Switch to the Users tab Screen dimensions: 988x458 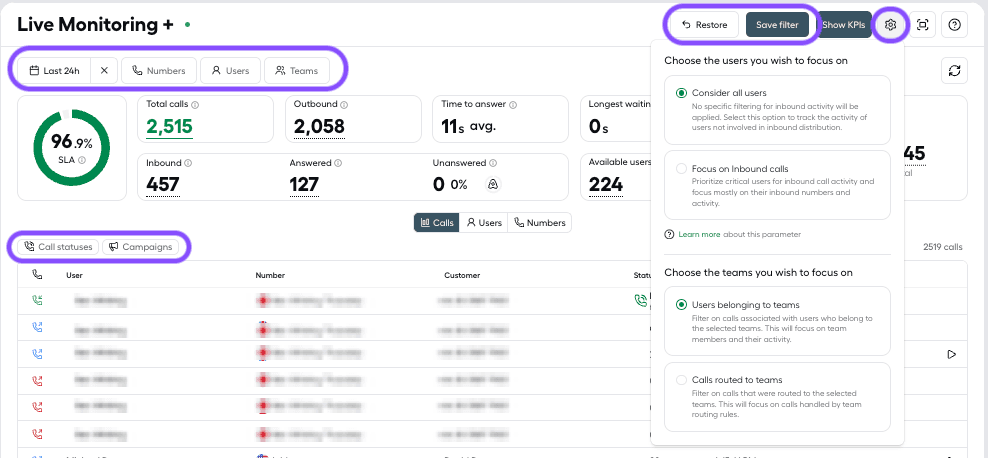(484, 222)
